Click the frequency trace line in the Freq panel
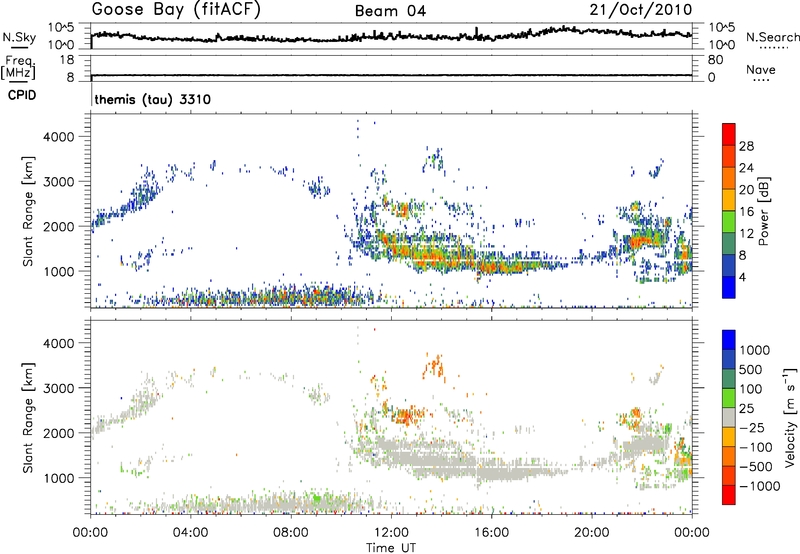Screen dimensions: 800x554 tap(391, 75)
